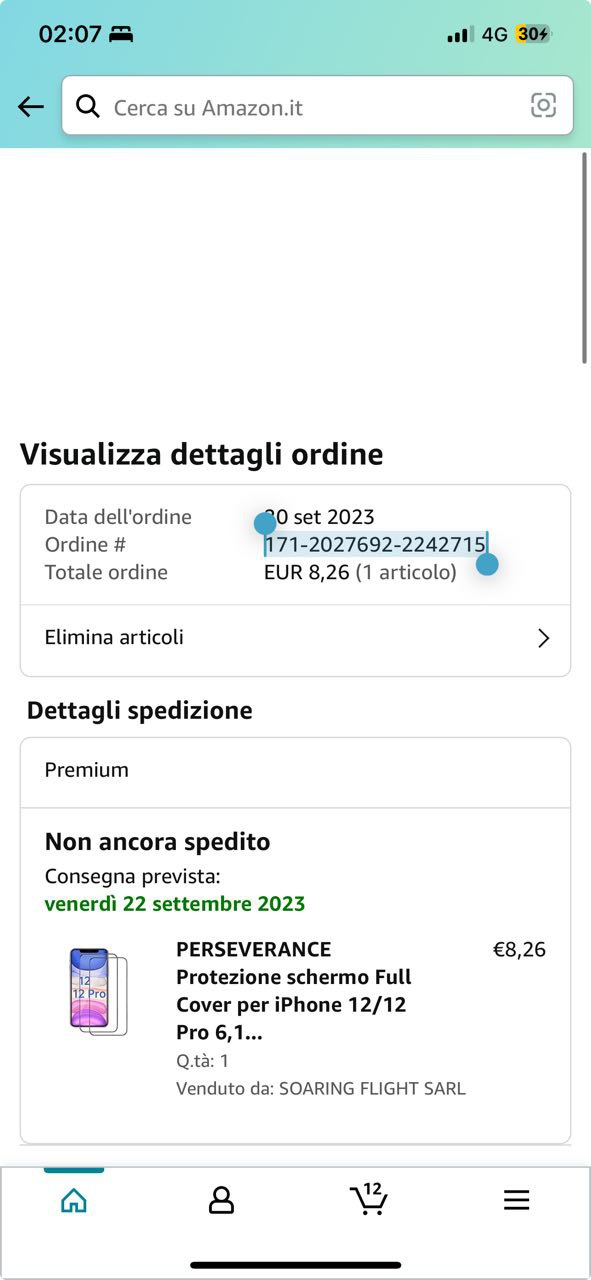Open the PERSEVERANCE Protezione schermo product link
591x1280 pixels.
click(x=293, y=991)
